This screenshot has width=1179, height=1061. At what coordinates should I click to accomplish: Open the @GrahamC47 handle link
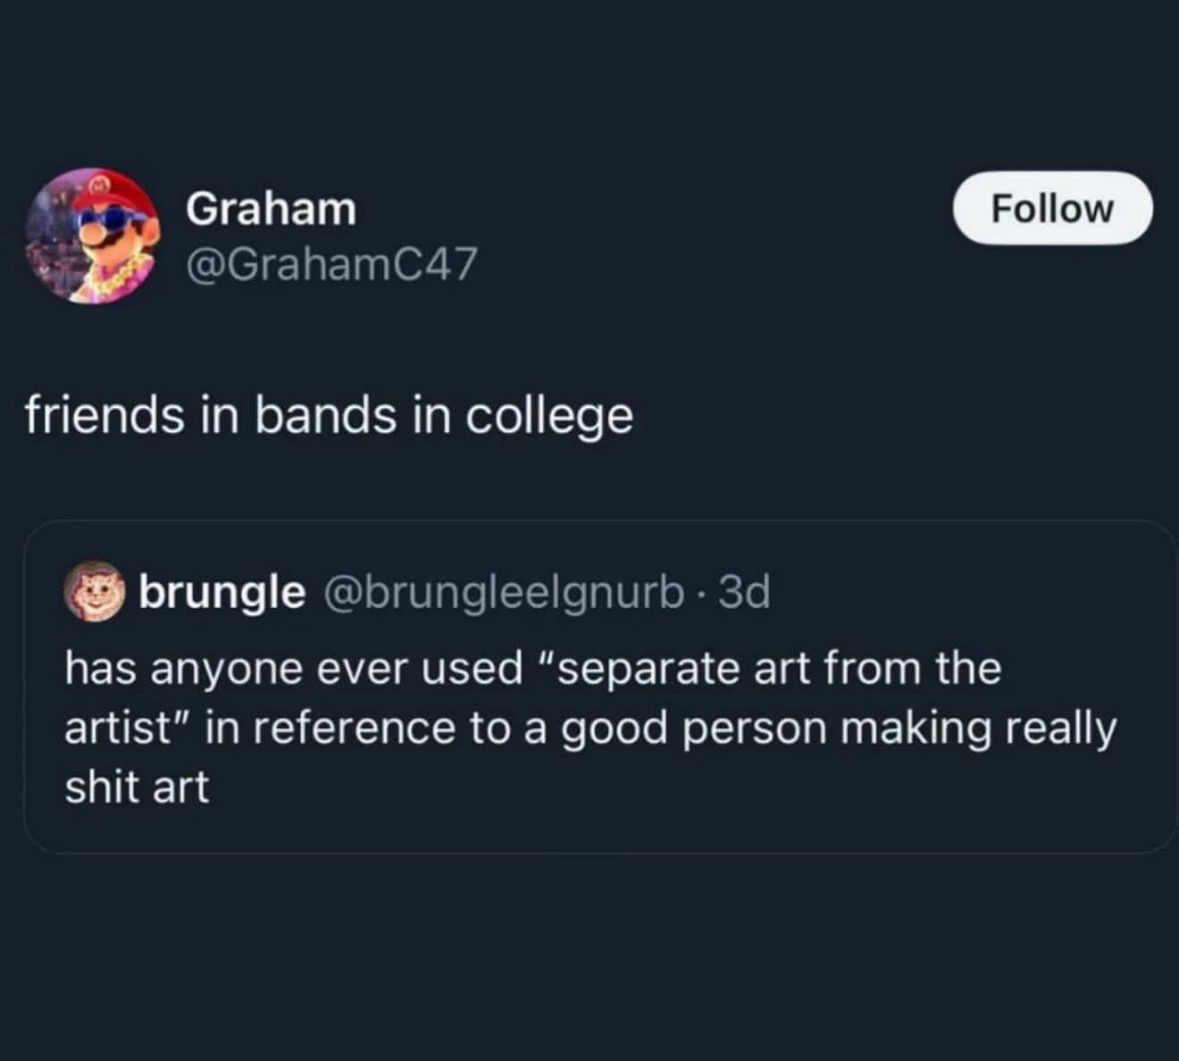pyautogui.click(x=332, y=264)
